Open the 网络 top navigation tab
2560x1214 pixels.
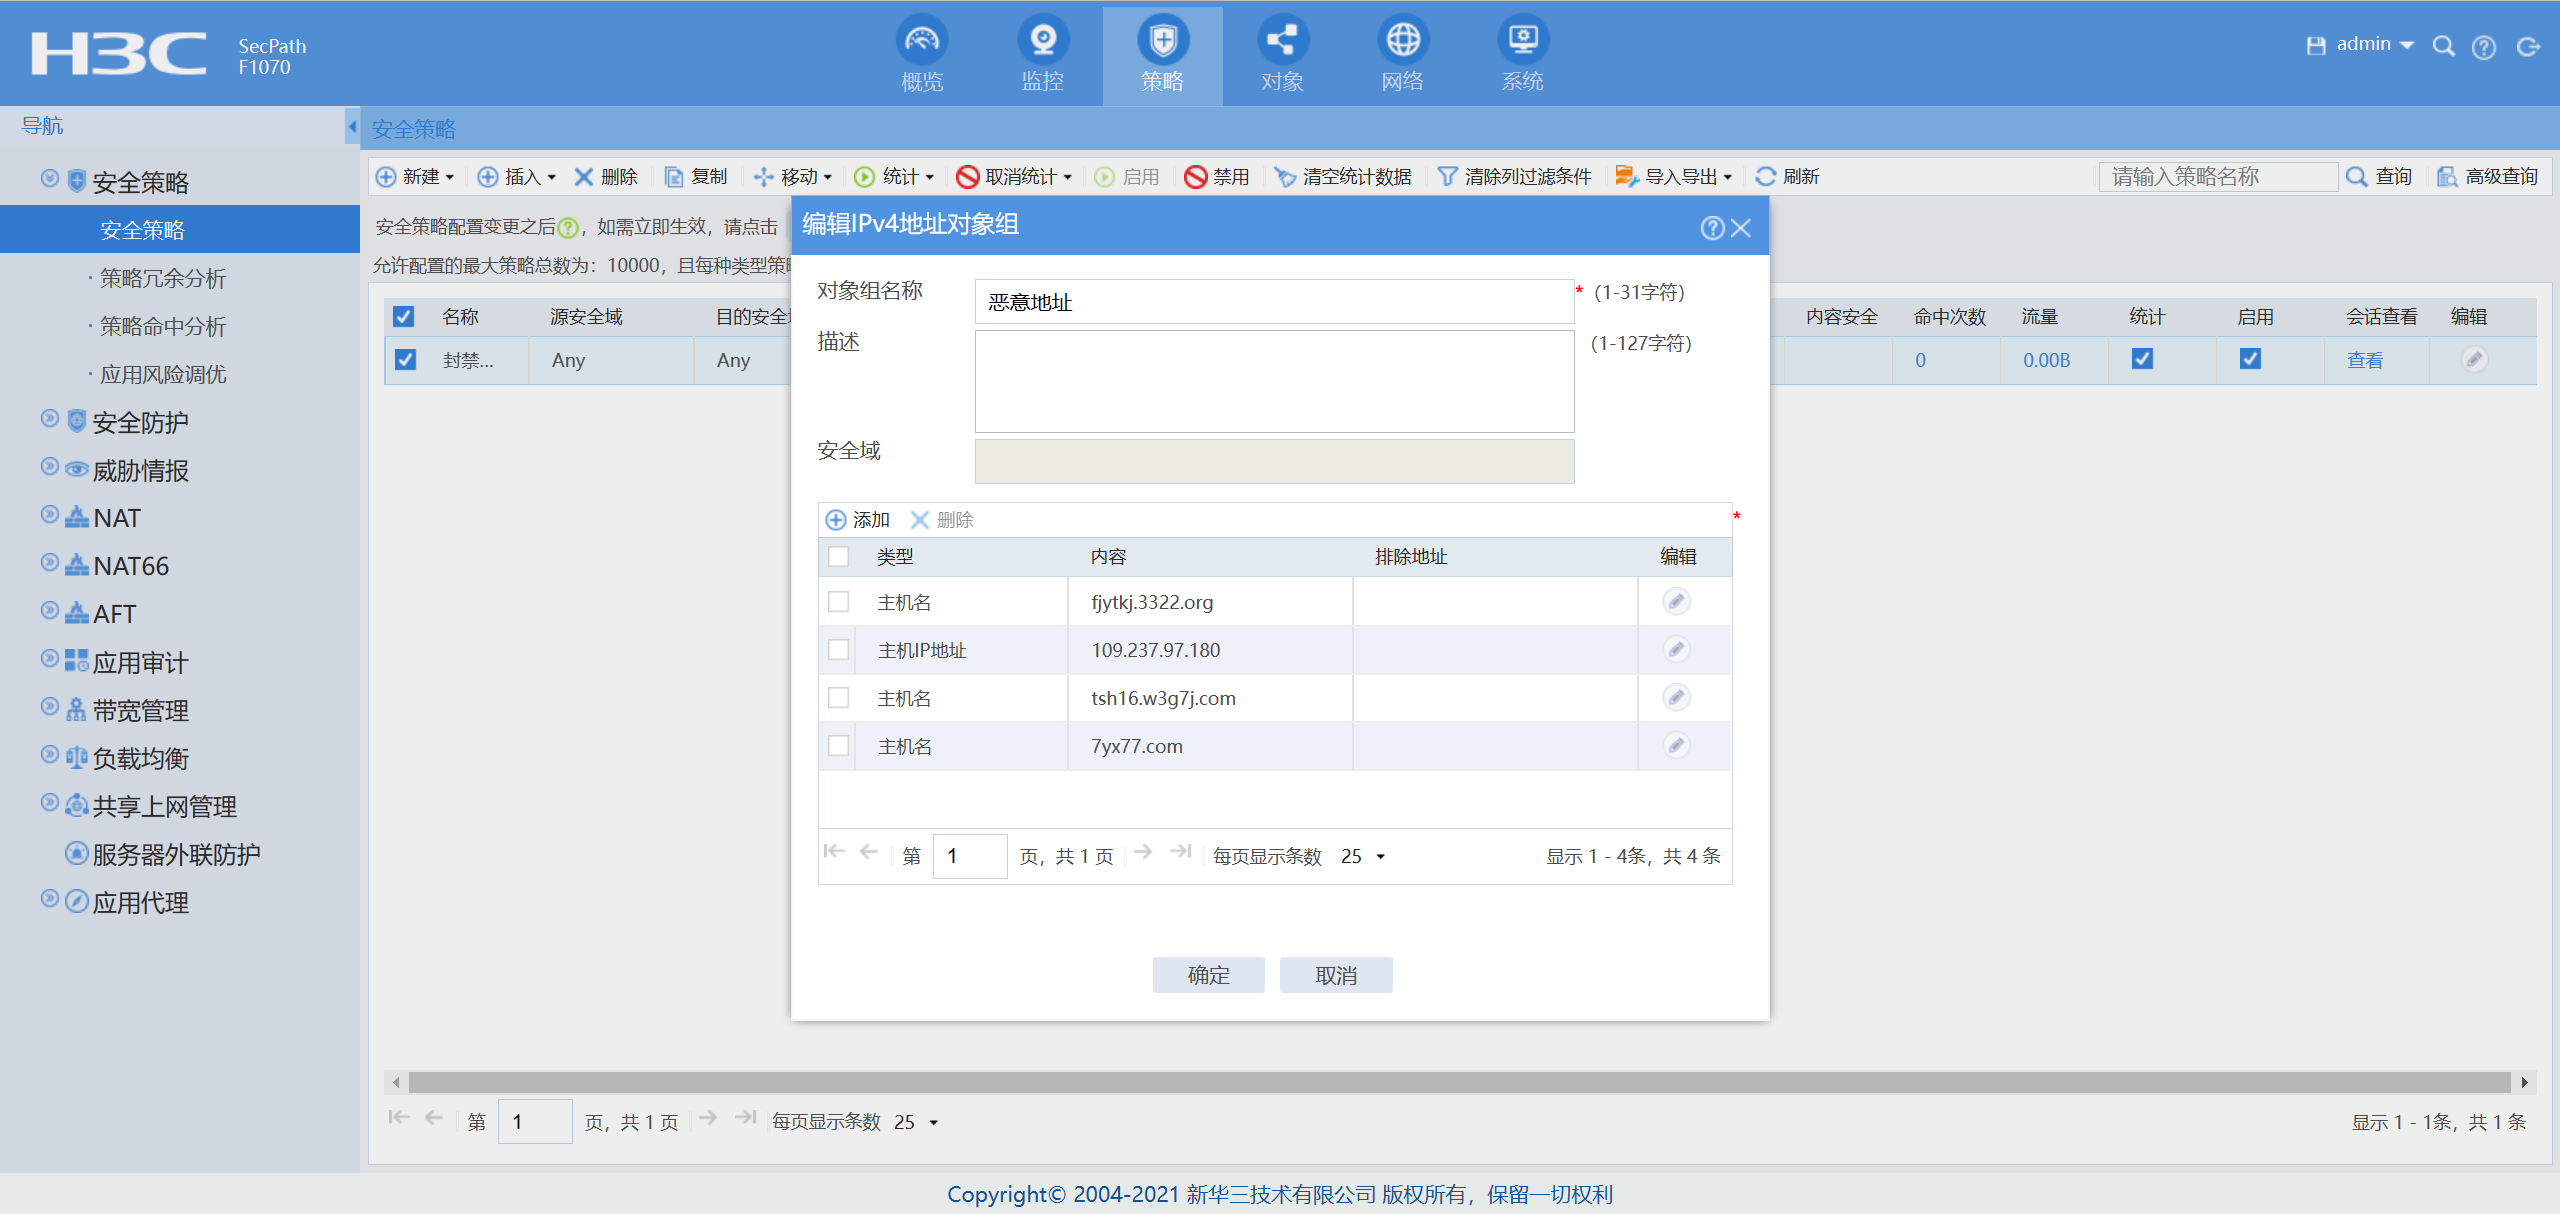[1402, 56]
